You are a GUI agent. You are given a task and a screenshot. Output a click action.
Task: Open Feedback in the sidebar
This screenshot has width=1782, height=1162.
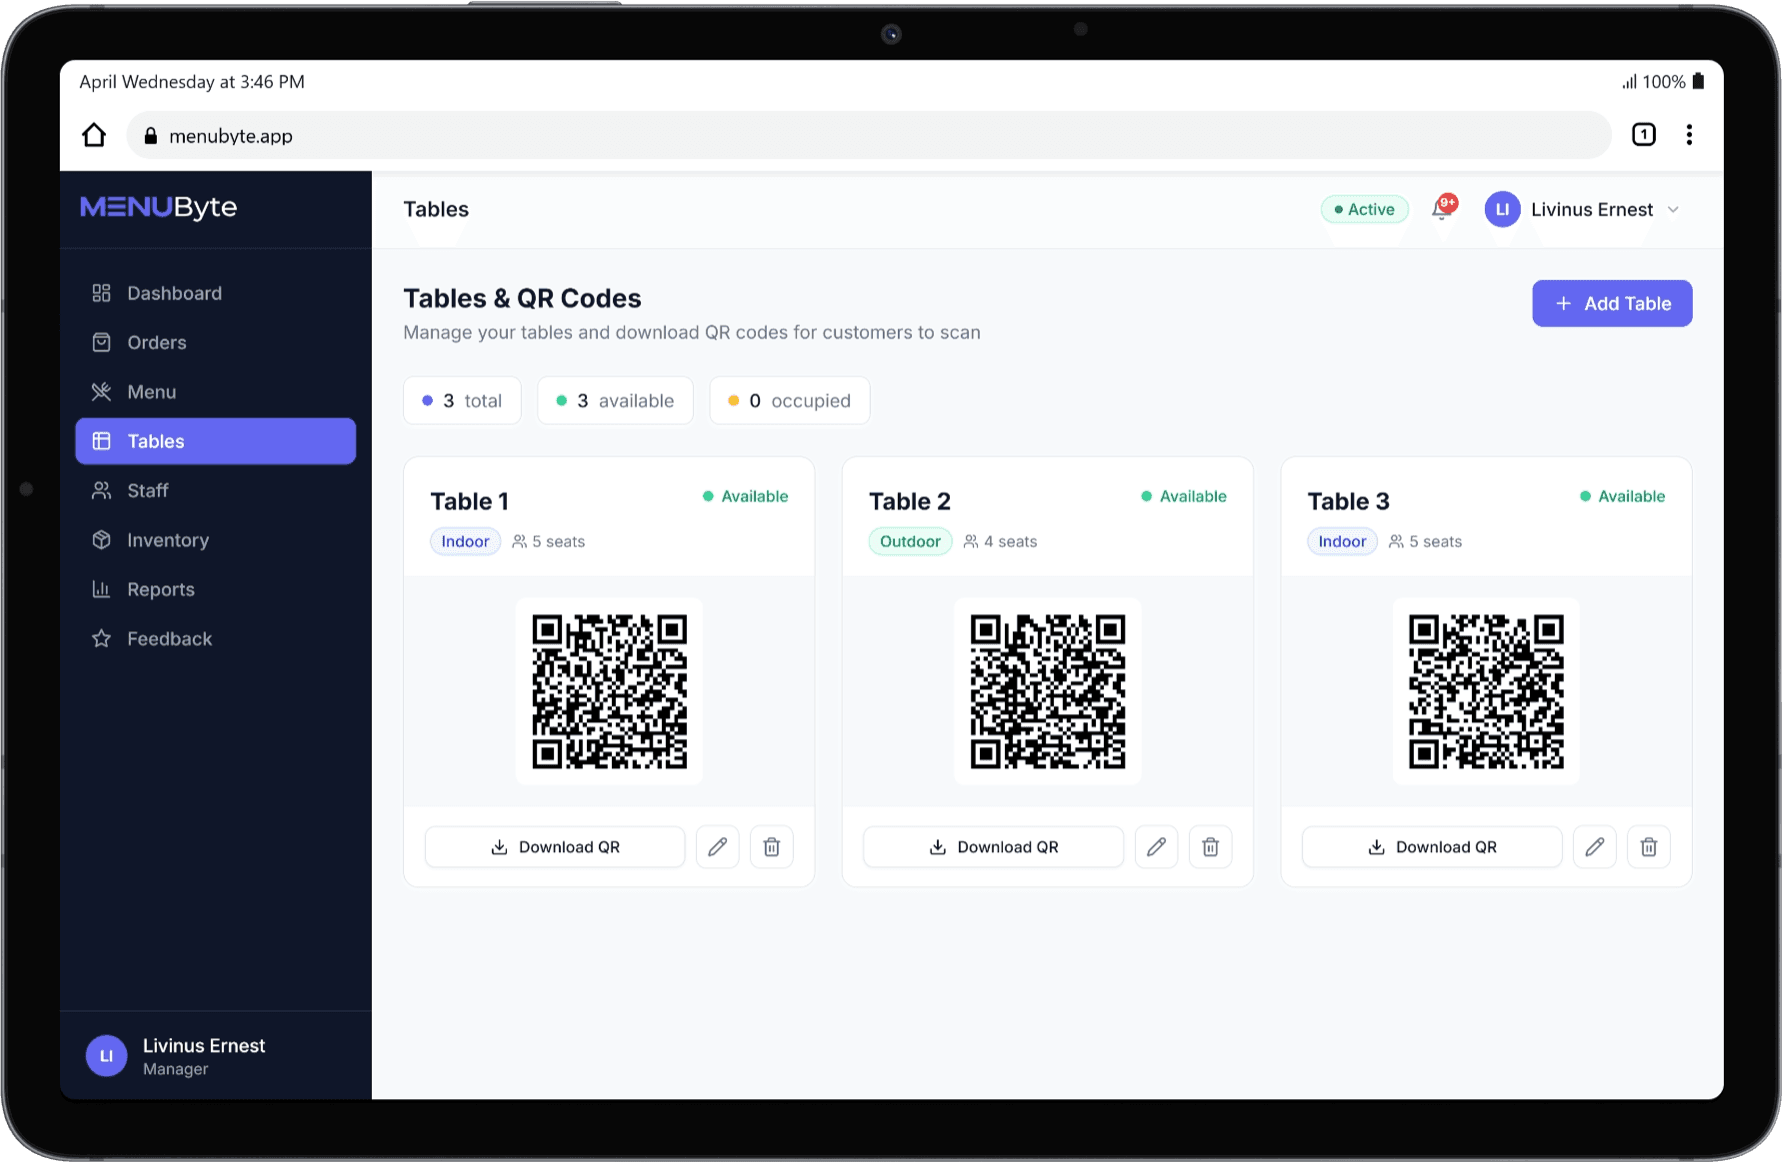215,638
